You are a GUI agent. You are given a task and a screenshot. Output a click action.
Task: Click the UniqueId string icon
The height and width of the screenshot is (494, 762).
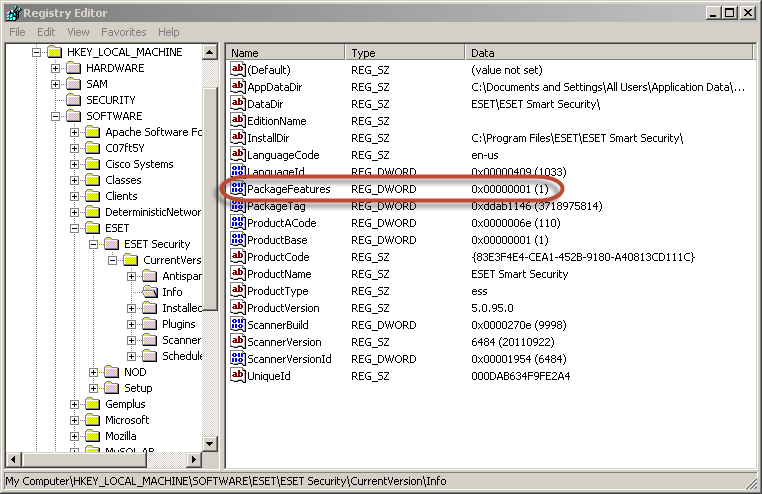[x=238, y=375]
